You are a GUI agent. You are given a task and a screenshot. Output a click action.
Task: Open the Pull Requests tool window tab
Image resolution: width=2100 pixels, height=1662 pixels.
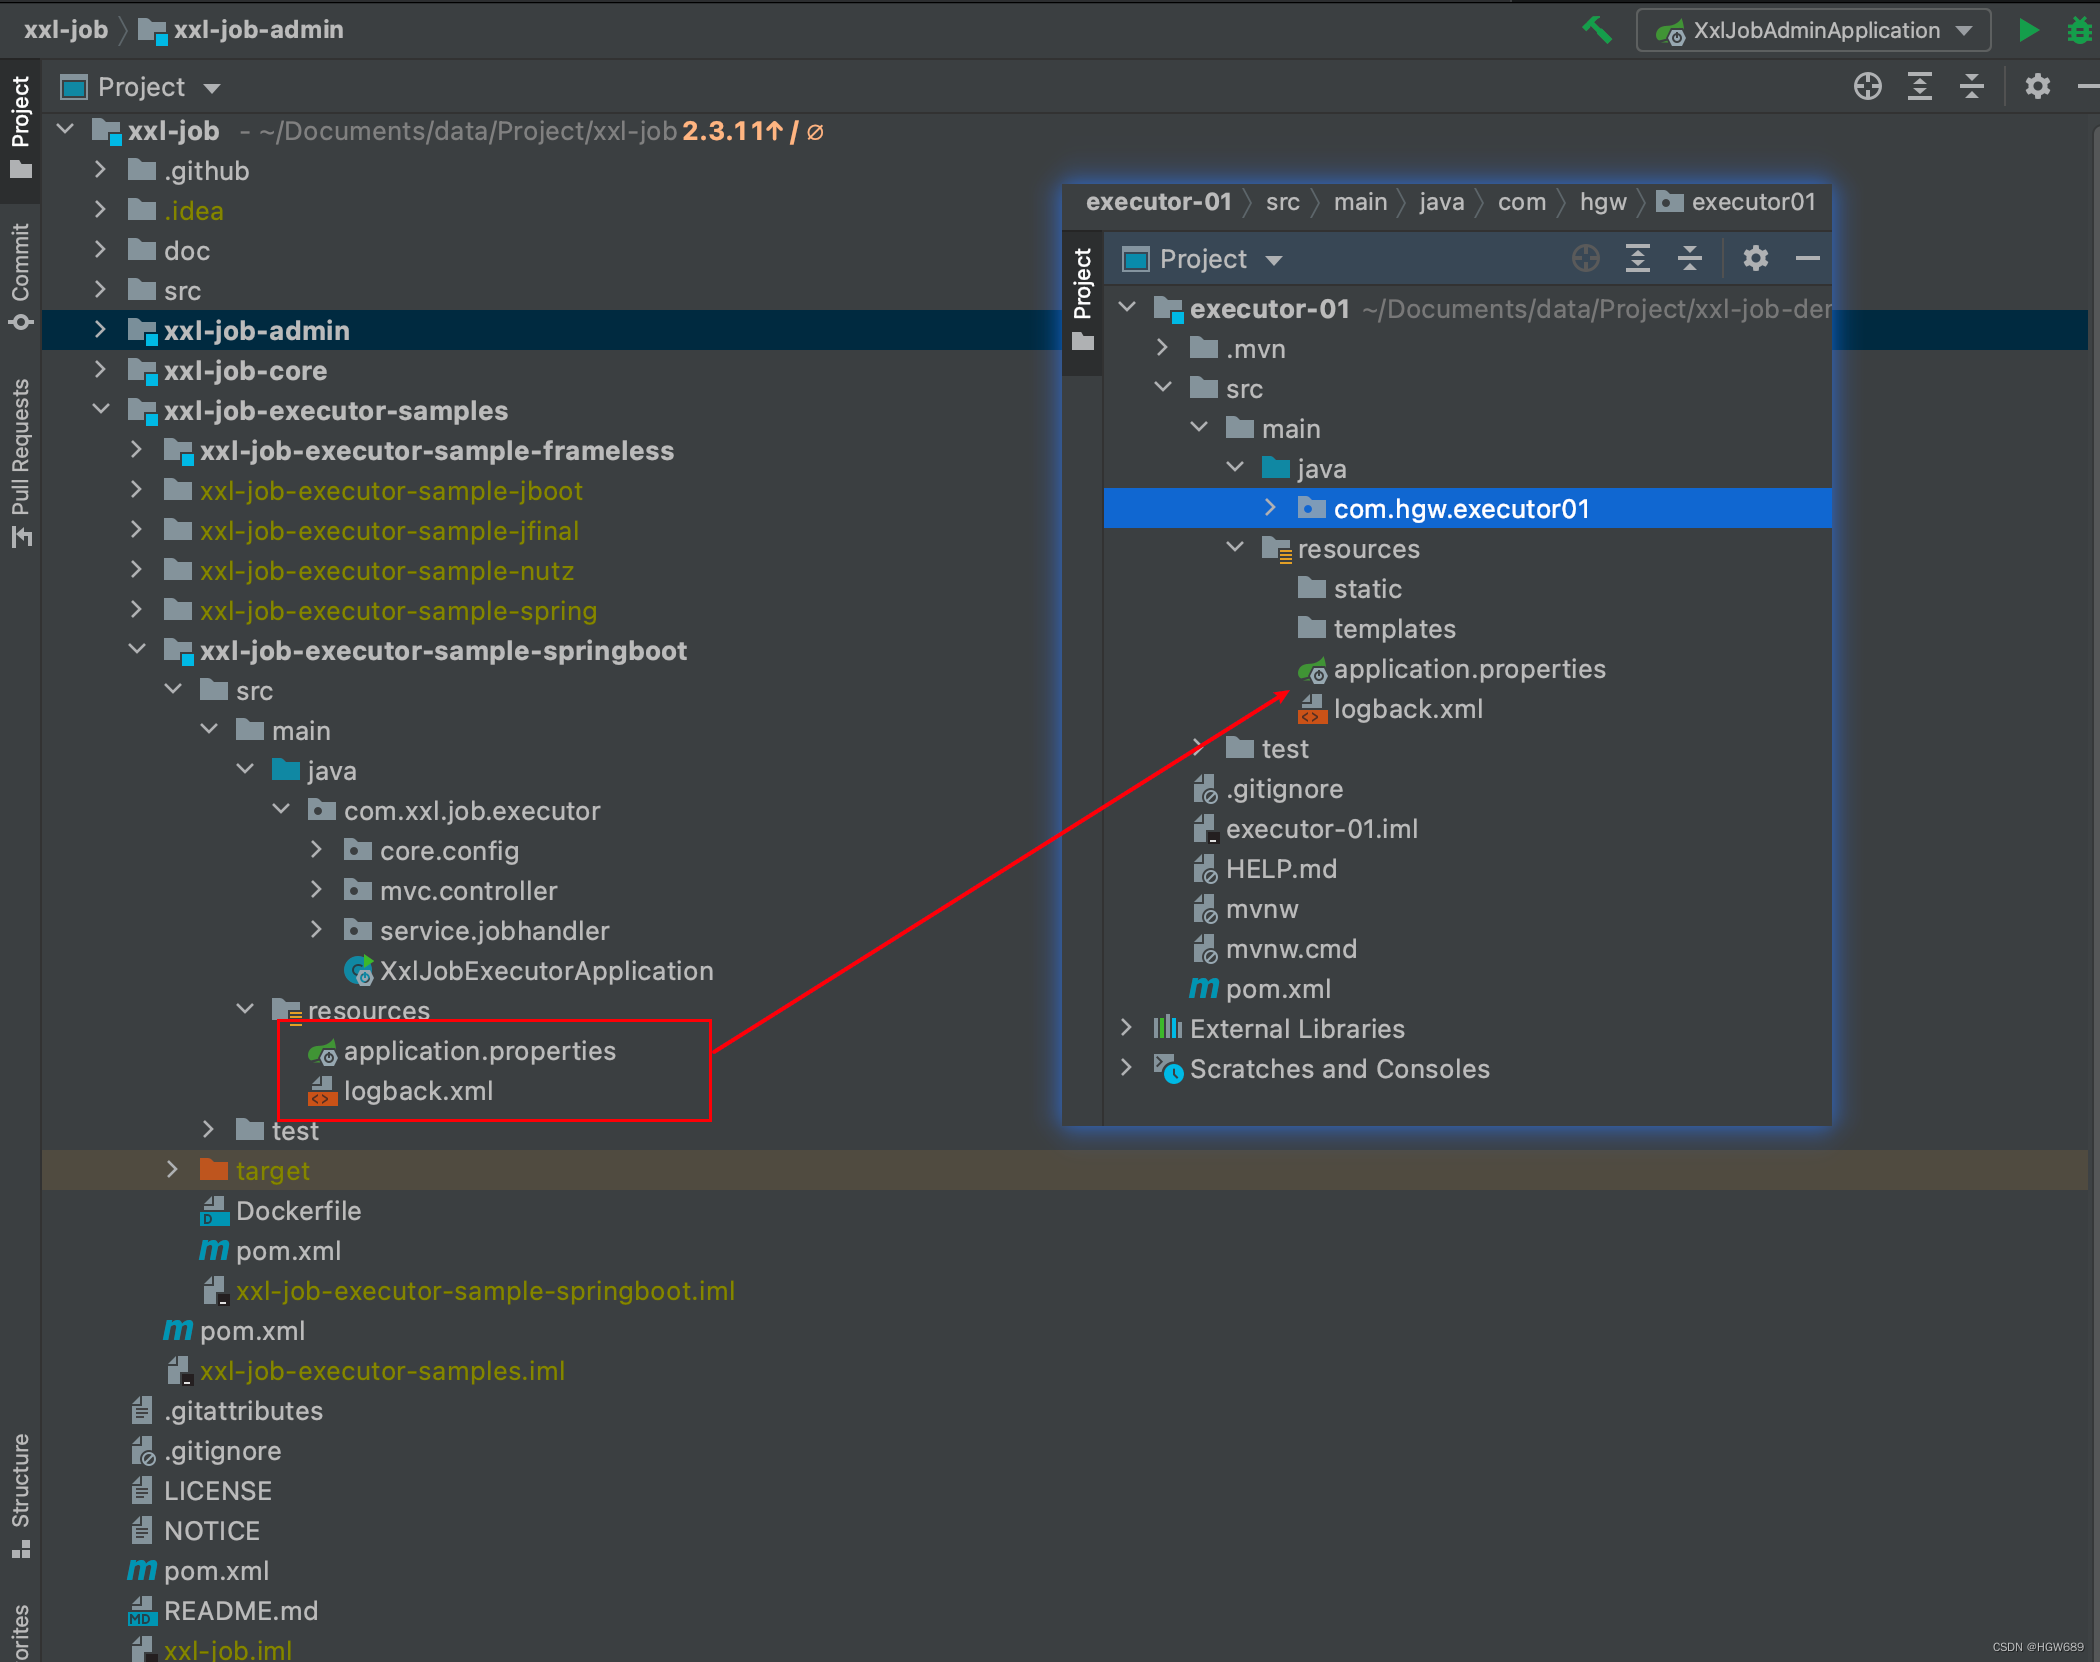click(x=20, y=463)
